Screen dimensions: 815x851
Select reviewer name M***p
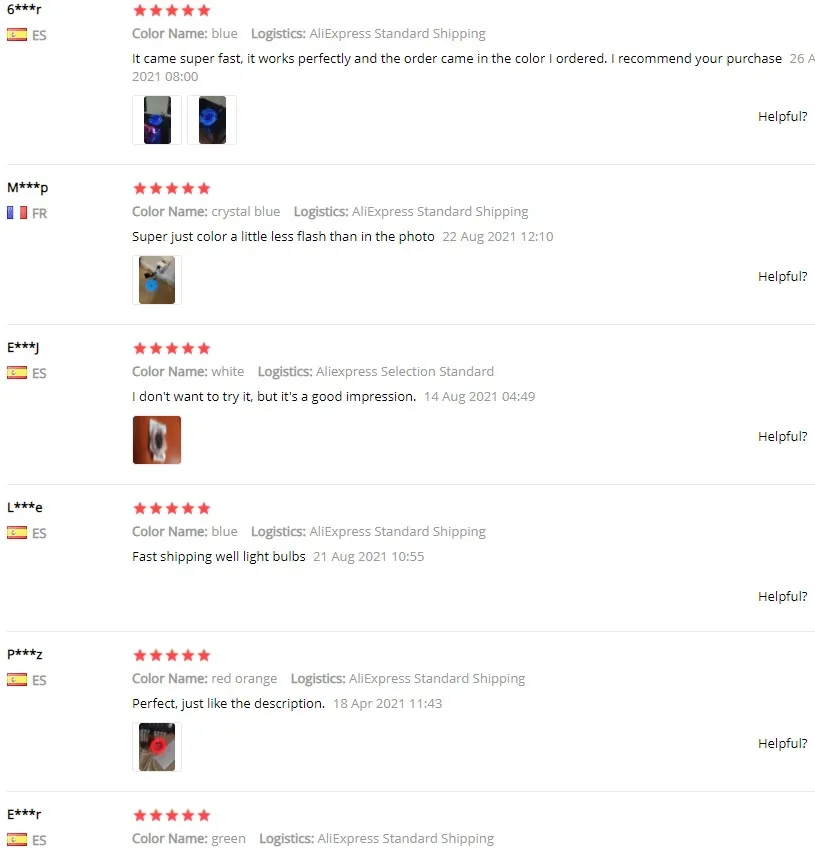pos(28,188)
